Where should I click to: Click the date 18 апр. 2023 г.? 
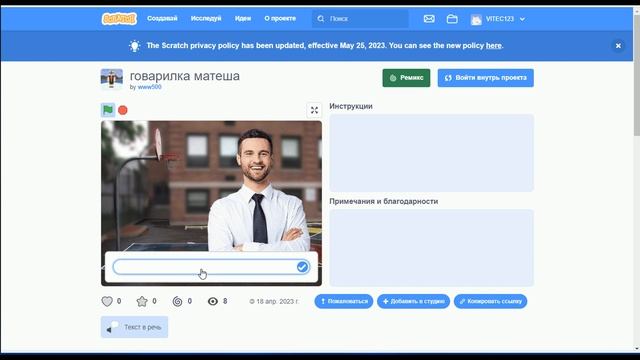click(x=277, y=301)
